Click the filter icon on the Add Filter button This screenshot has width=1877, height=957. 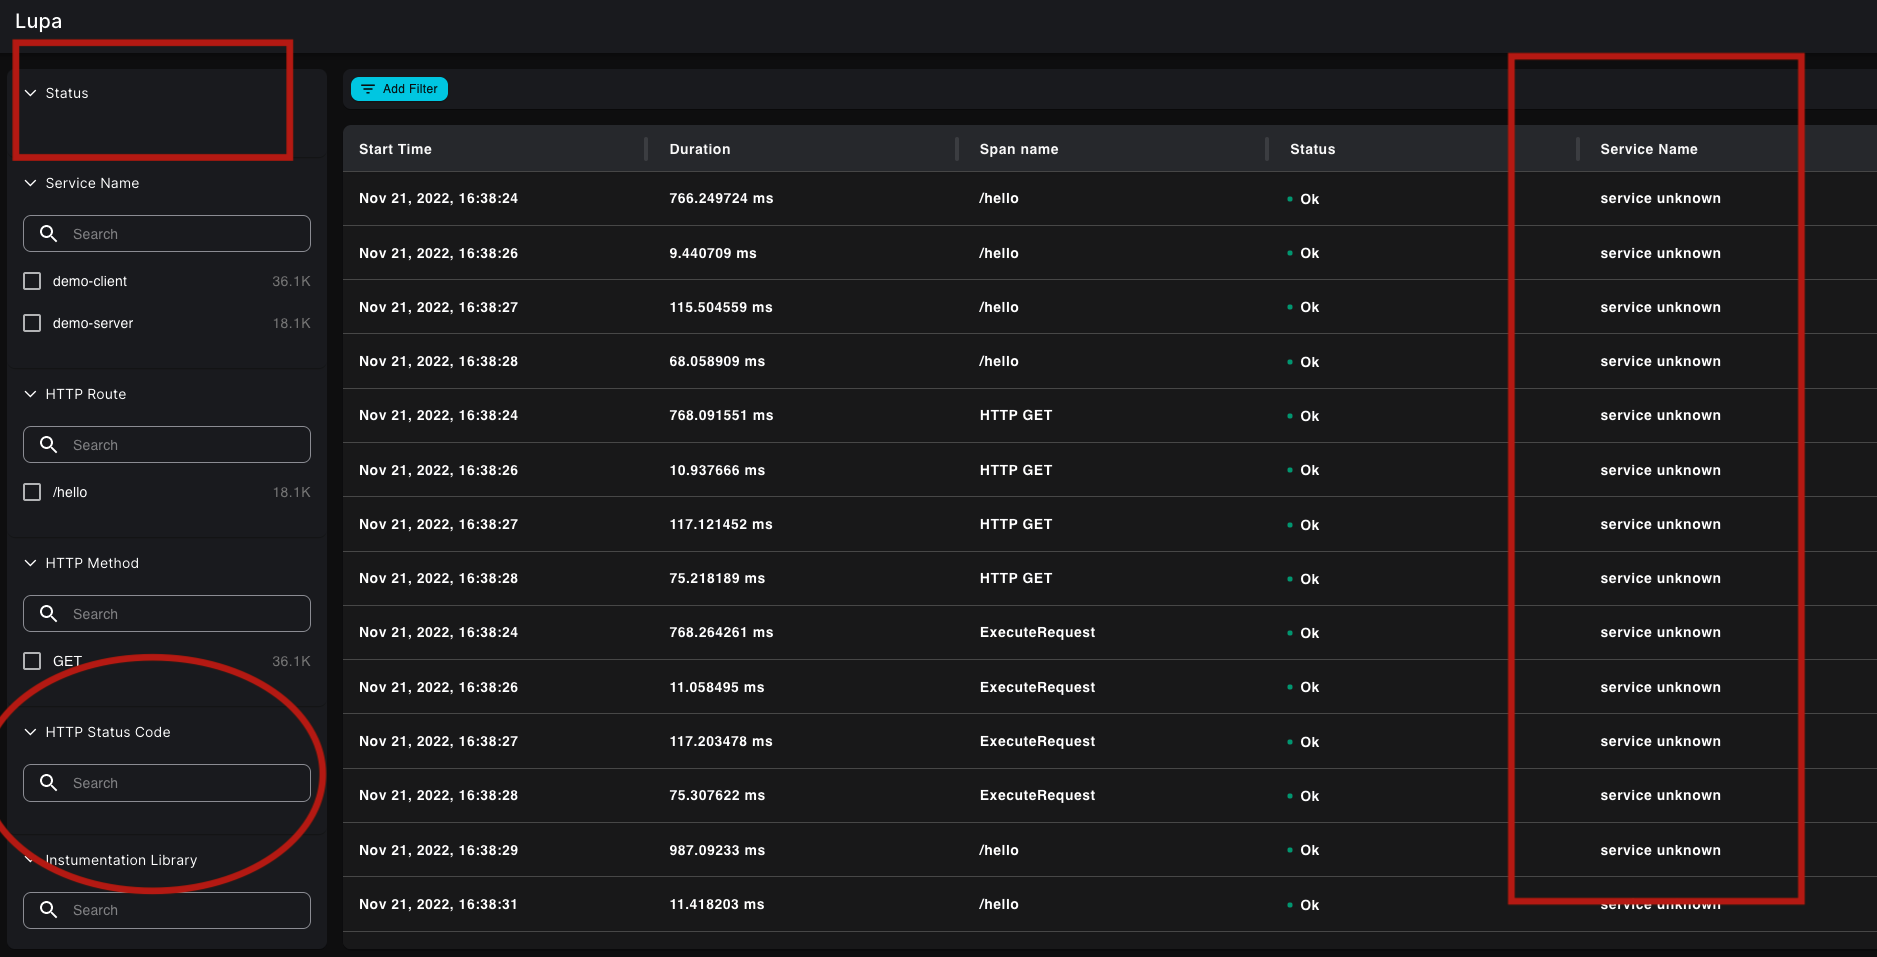pyautogui.click(x=368, y=89)
